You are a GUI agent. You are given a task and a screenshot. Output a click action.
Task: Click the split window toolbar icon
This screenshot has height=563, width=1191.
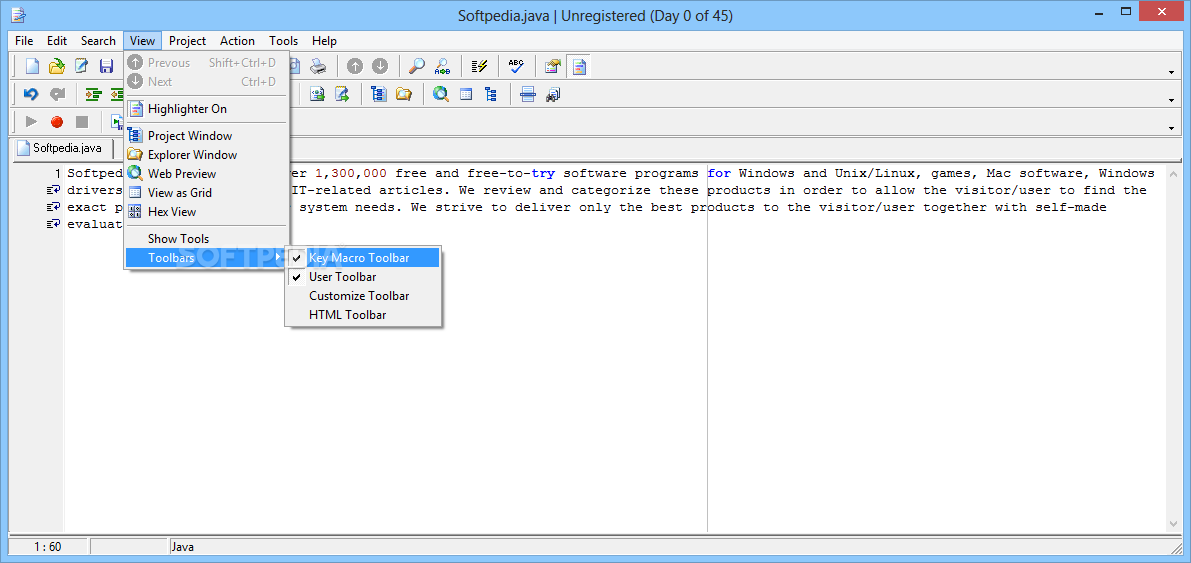point(528,94)
